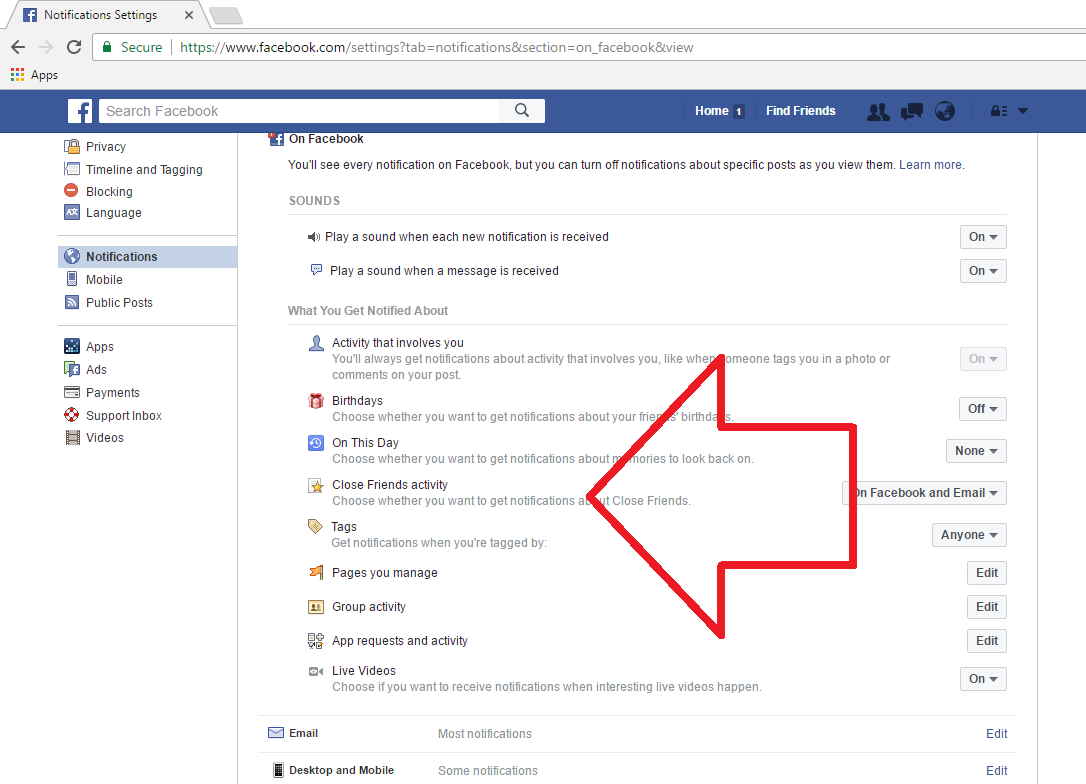
Task: Edit Desktop and Mobile notification settings
Action: pos(997,770)
